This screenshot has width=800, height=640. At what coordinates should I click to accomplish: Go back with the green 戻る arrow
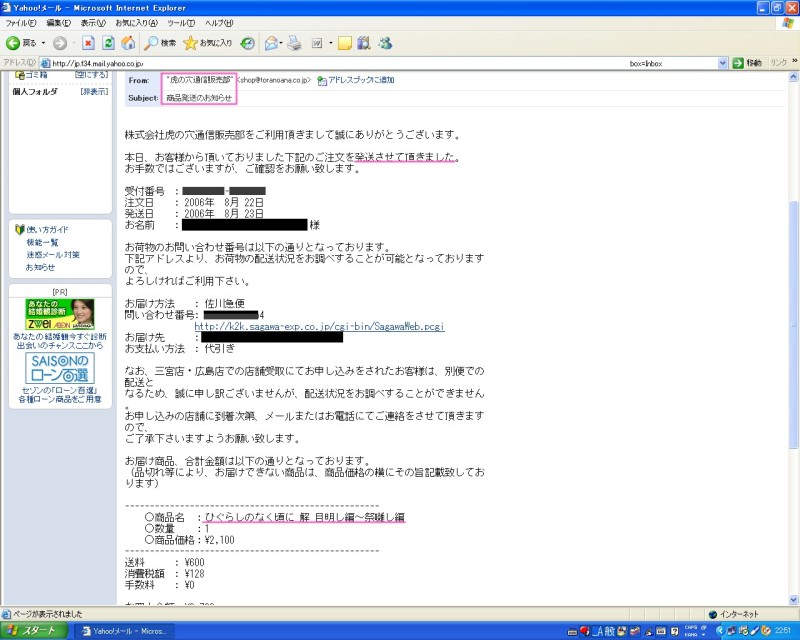click(21, 43)
